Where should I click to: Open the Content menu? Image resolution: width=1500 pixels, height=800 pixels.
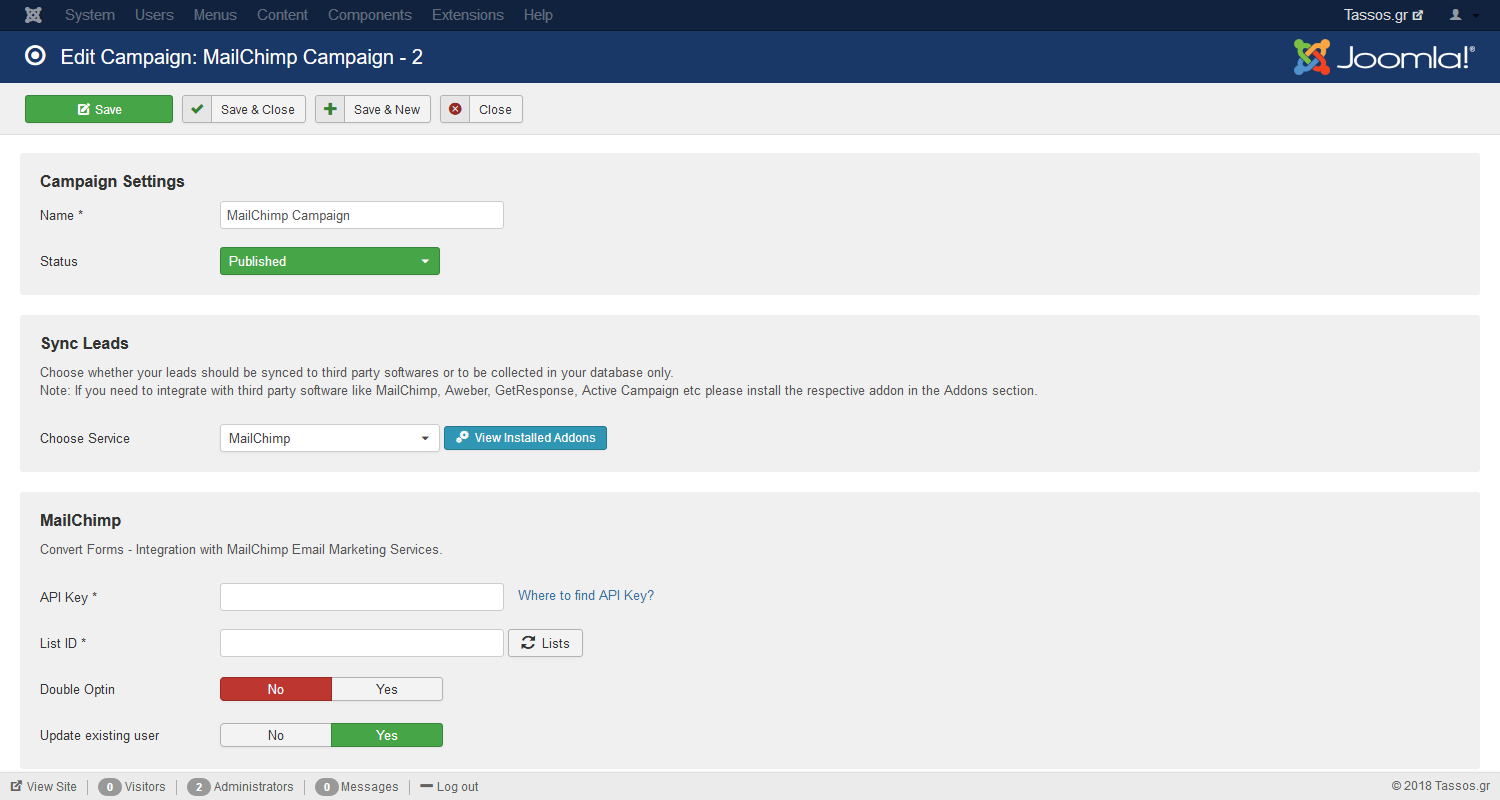pyautogui.click(x=282, y=15)
